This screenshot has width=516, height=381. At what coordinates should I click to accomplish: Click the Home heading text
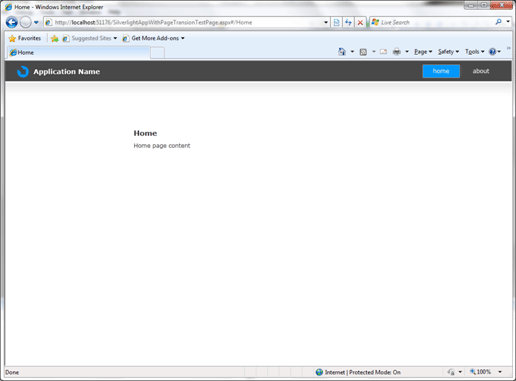[x=145, y=133]
